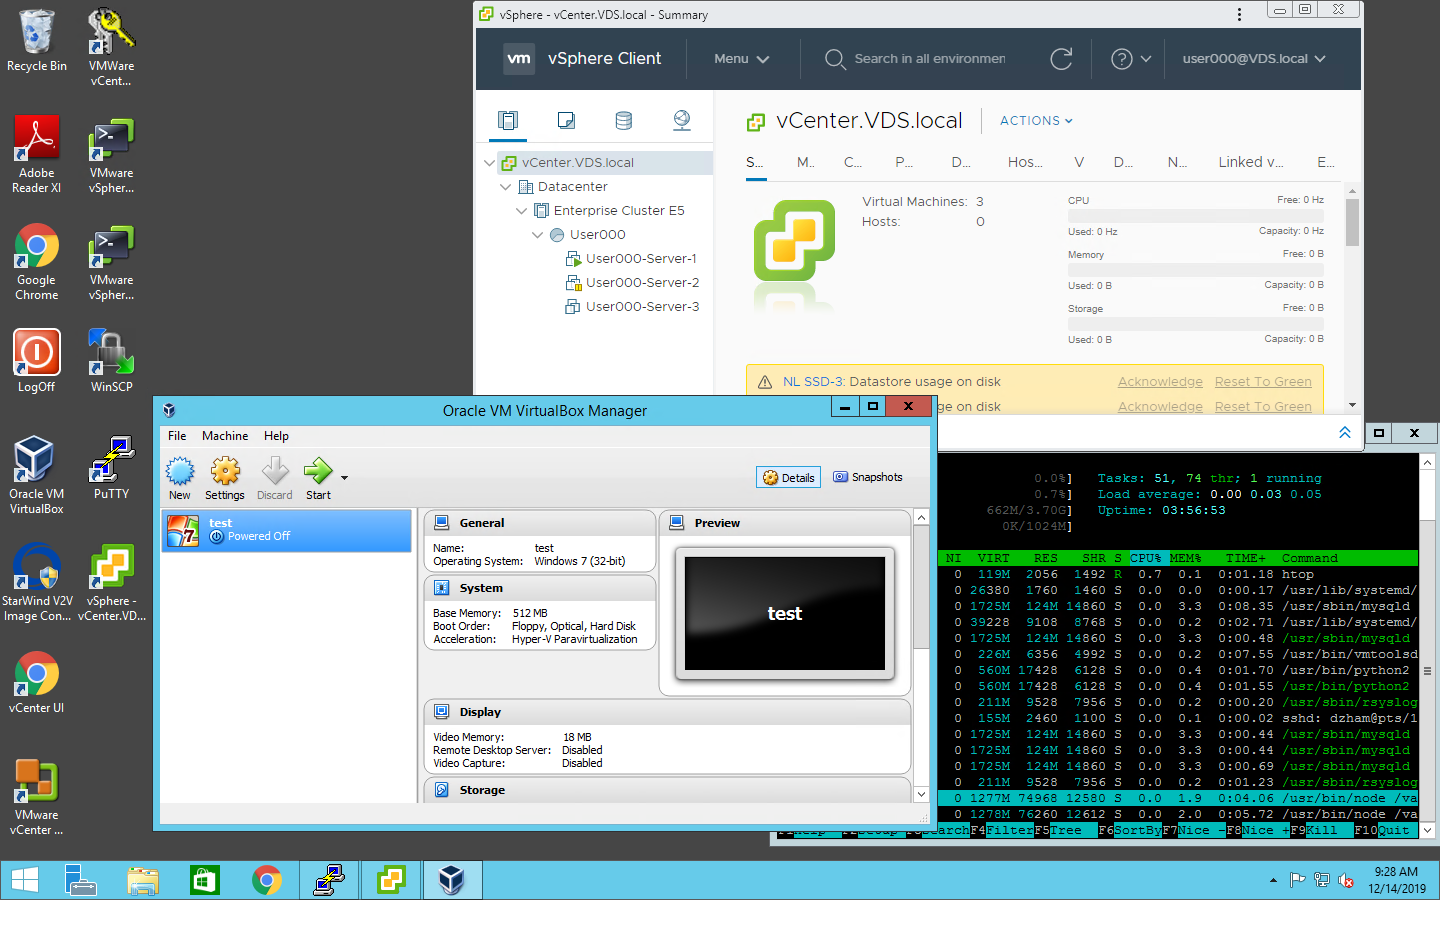Open the vSphere help question mark icon
This screenshot has height=932, width=1440.
point(1121,59)
